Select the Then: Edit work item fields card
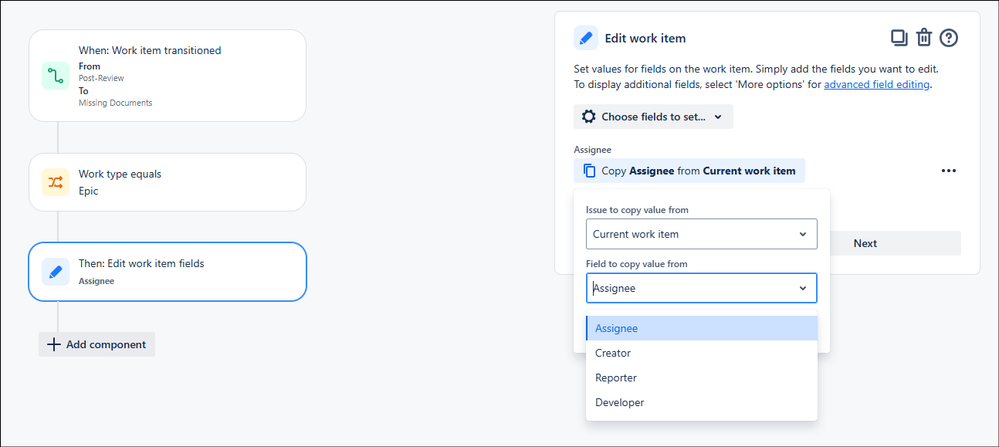 [x=168, y=272]
